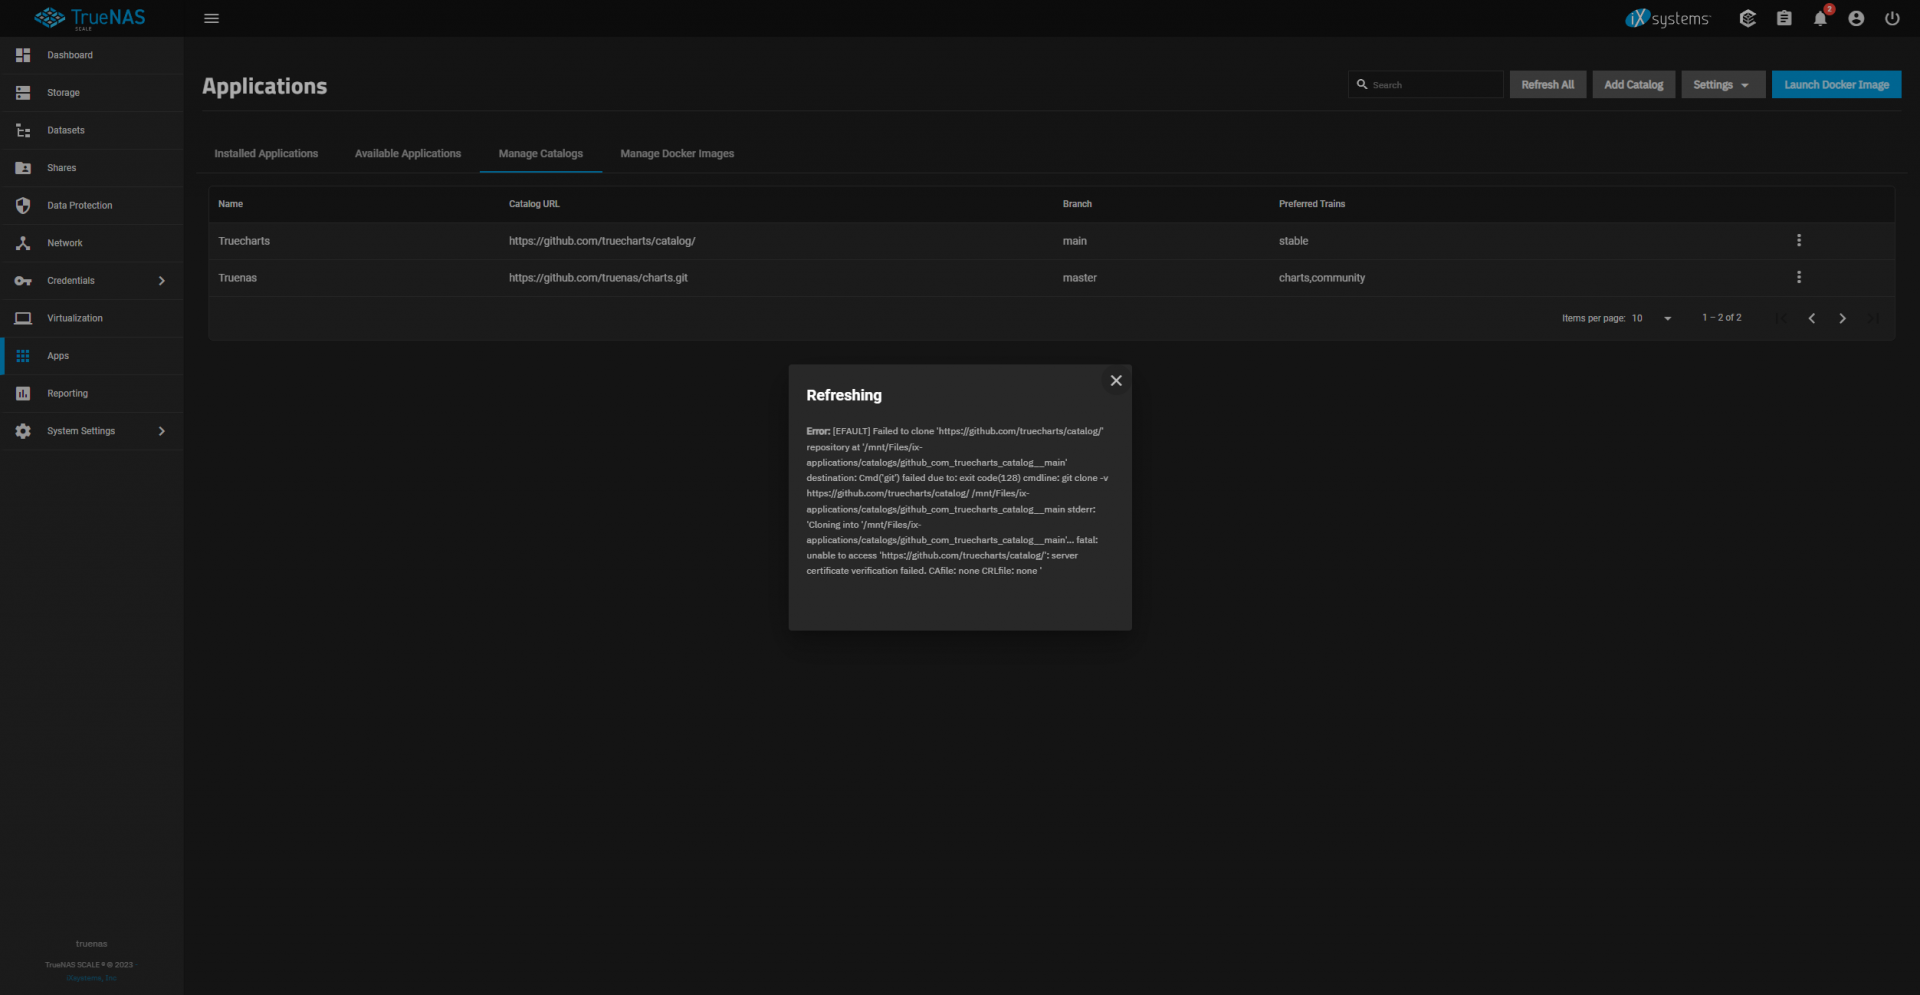Image resolution: width=1920 pixels, height=995 pixels.
Task: Open the user account icon
Action: 1856,18
